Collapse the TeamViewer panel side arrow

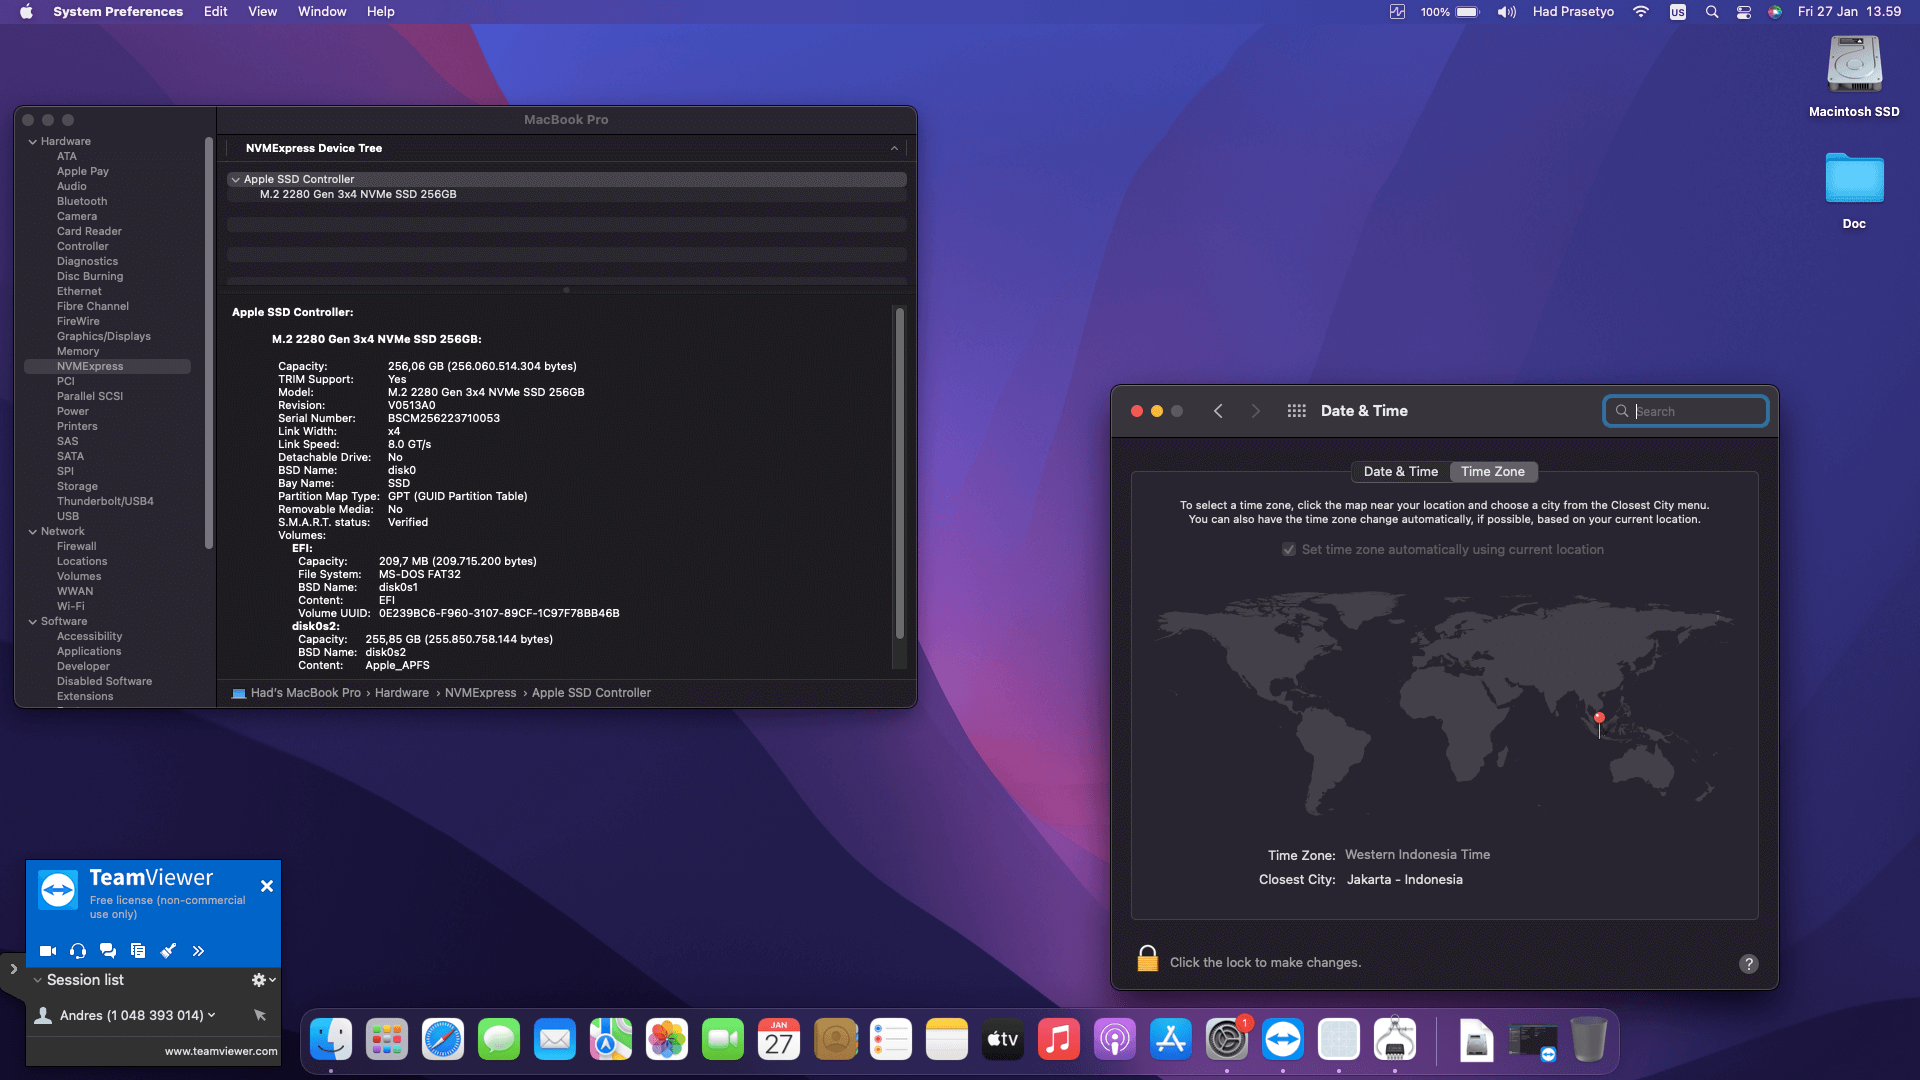point(13,969)
